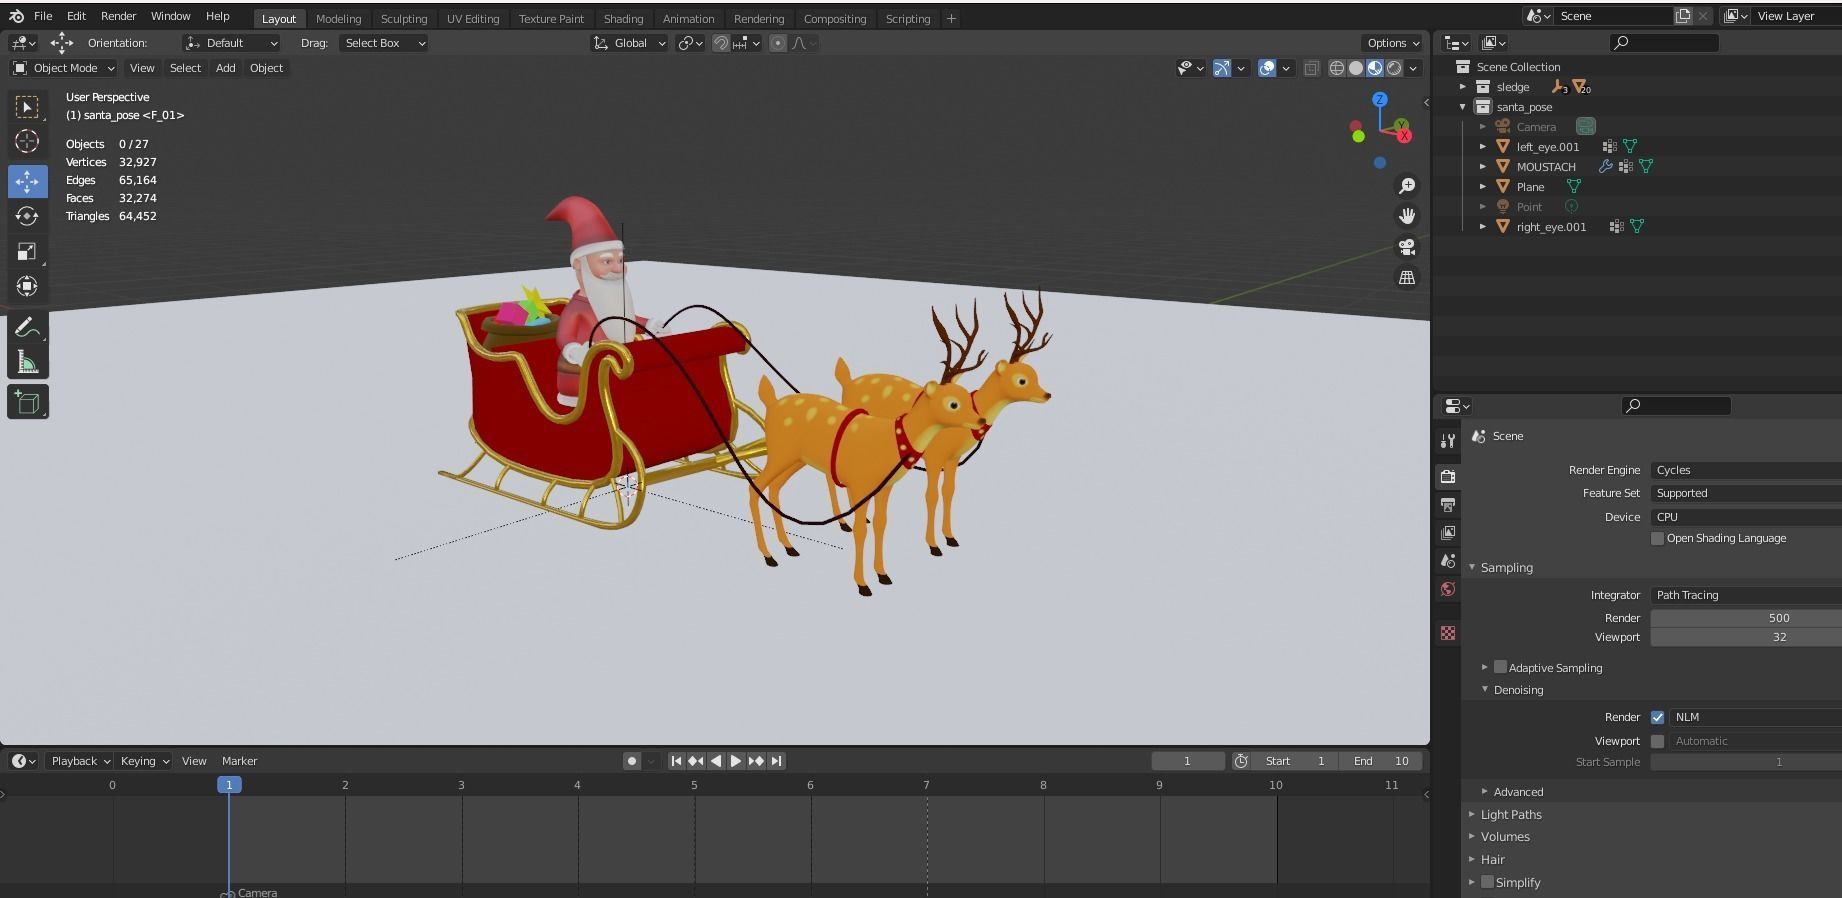Jump to the last frame
The image size is (1842, 898).
pos(776,761)
